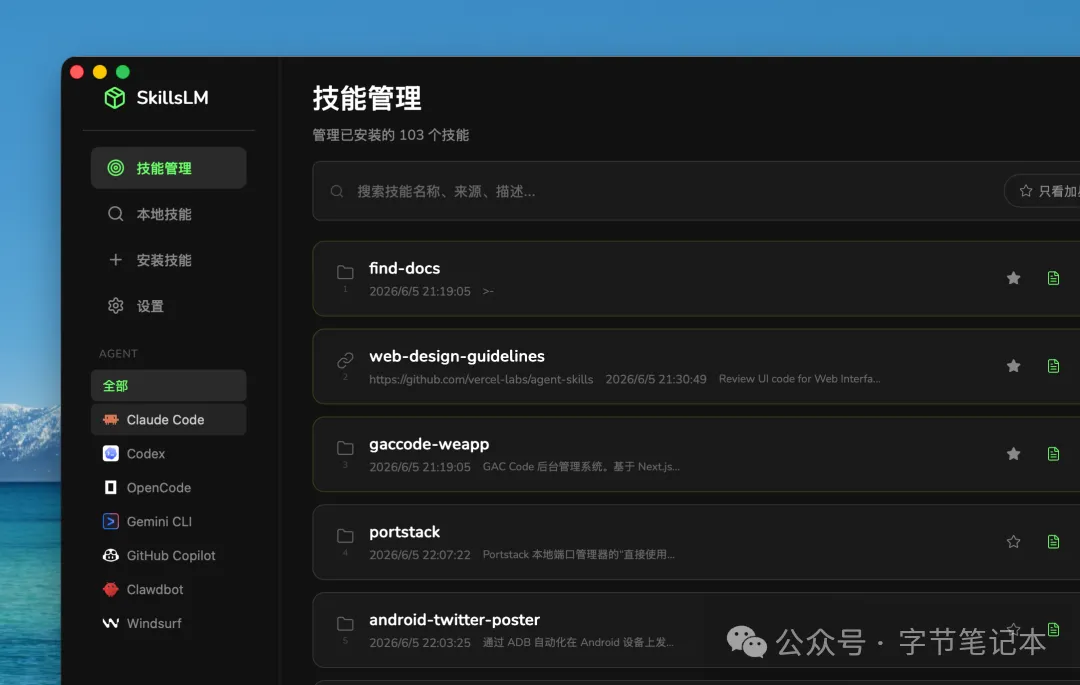Select the android-twitter-poster skill name
Screen dimensions: 1080x685
(455, 620)
